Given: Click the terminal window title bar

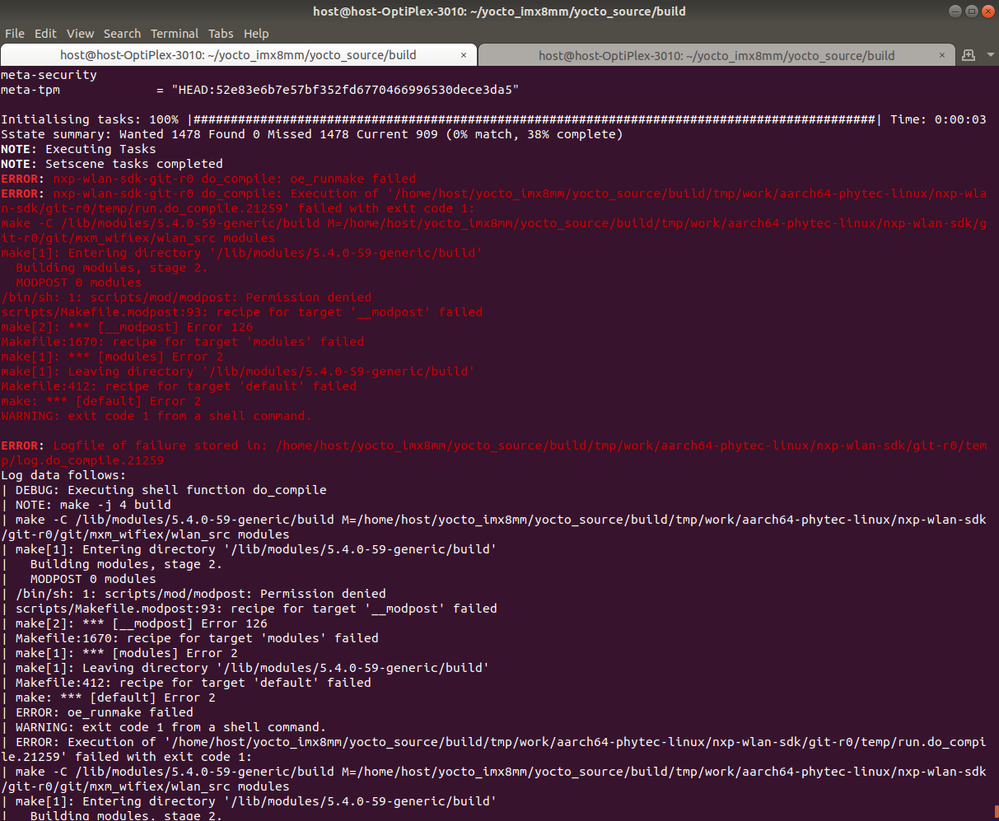Looking at the screenshot, I should coord(500,11).
